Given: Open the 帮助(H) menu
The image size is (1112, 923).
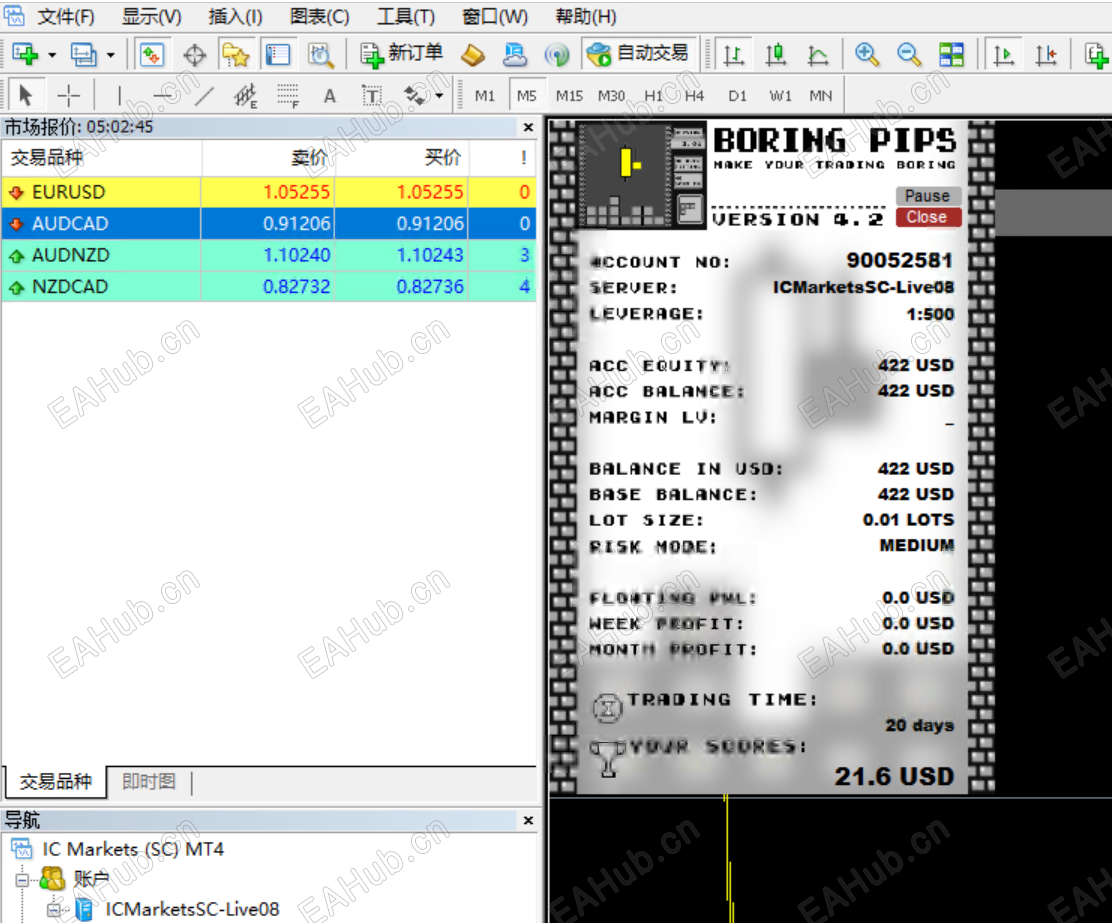Looking at the screenshot, I should click(586, 16).
